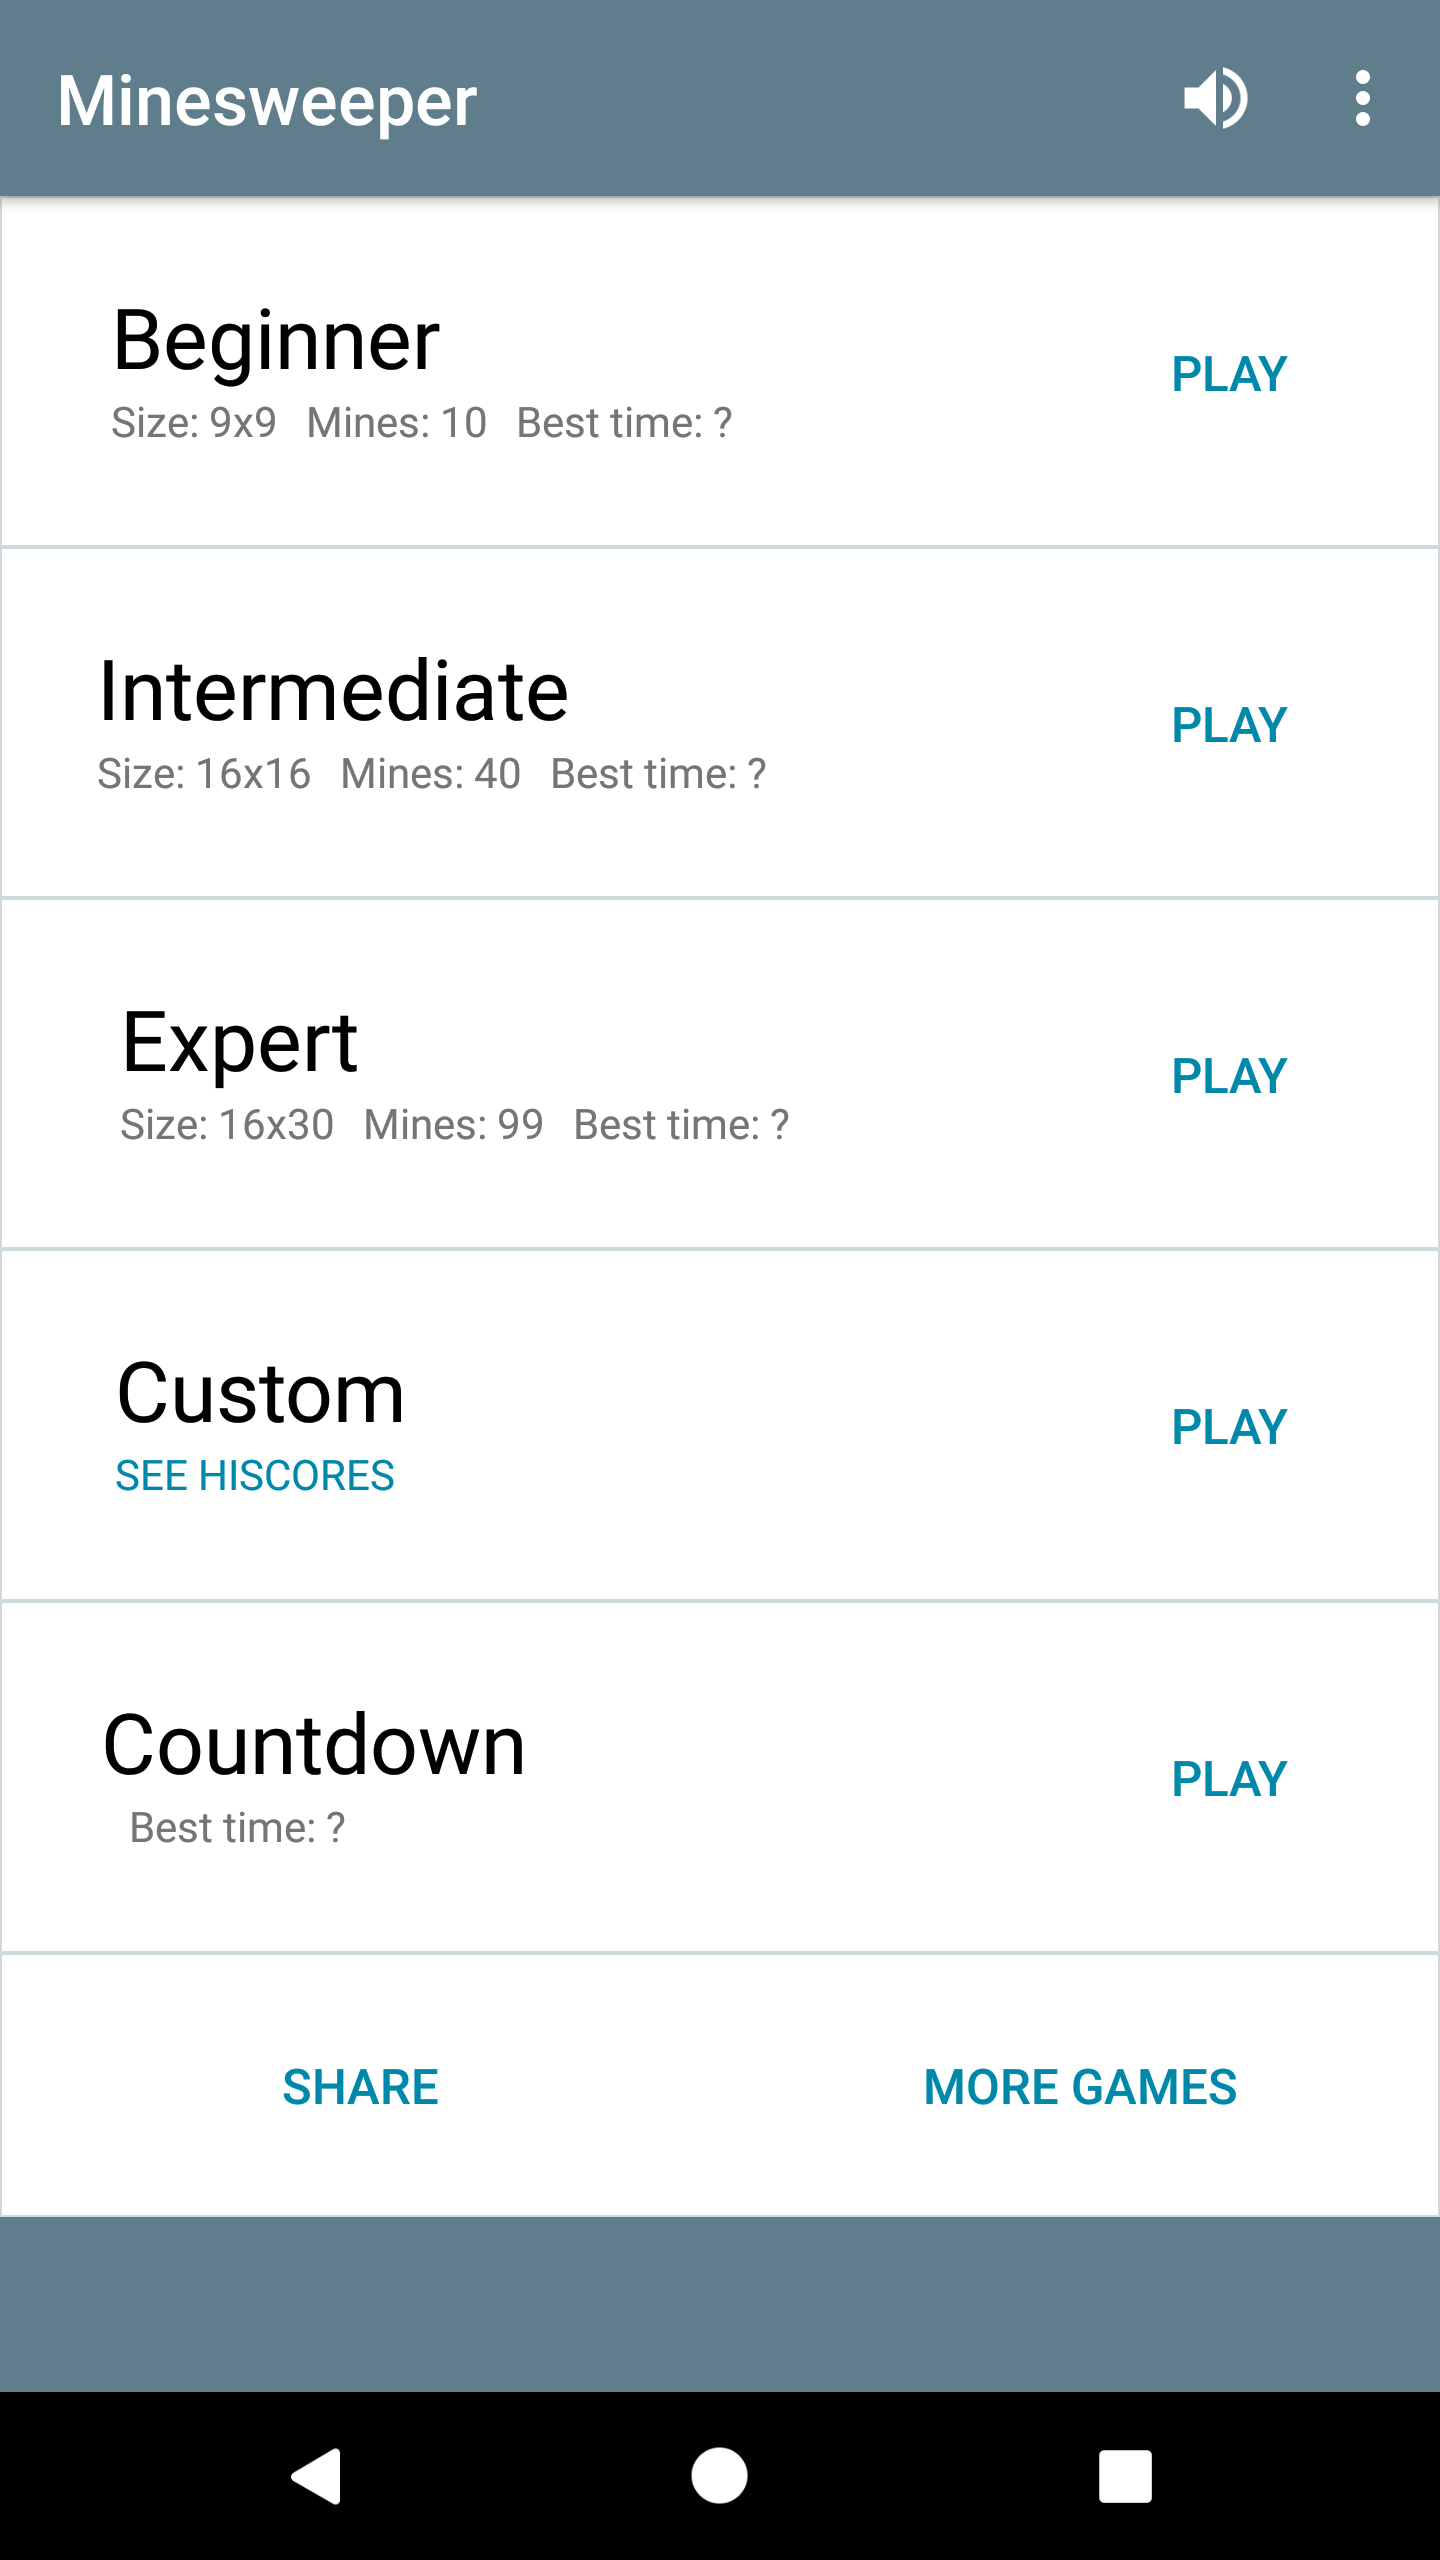Select the Beginner difficulty title
The width and height of the screenshot is (1440, 2560).
276,341
